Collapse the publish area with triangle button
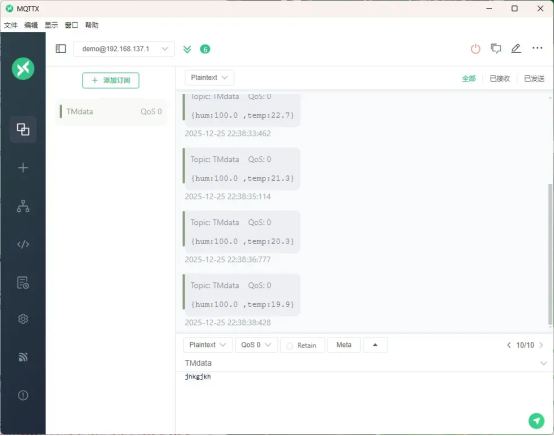This screenshot has height=436, width=554. tap(375, 345)
